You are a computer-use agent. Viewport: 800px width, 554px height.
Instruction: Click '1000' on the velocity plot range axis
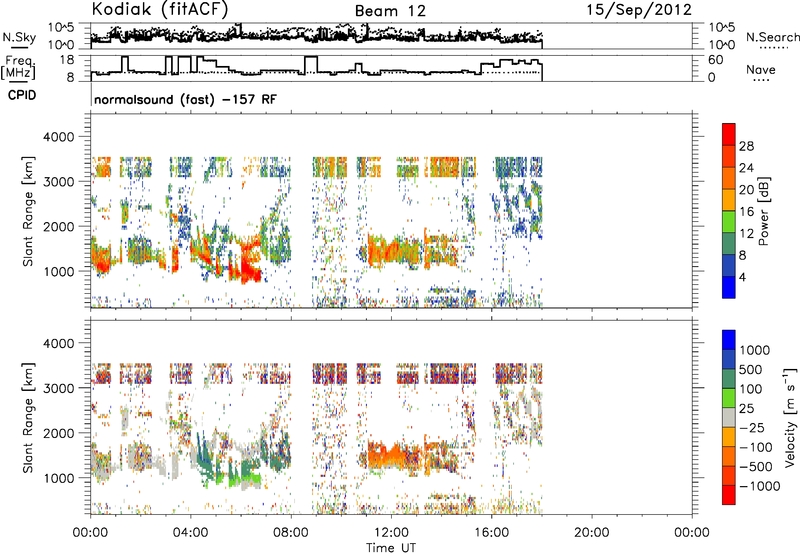click(x=58, y=478)
